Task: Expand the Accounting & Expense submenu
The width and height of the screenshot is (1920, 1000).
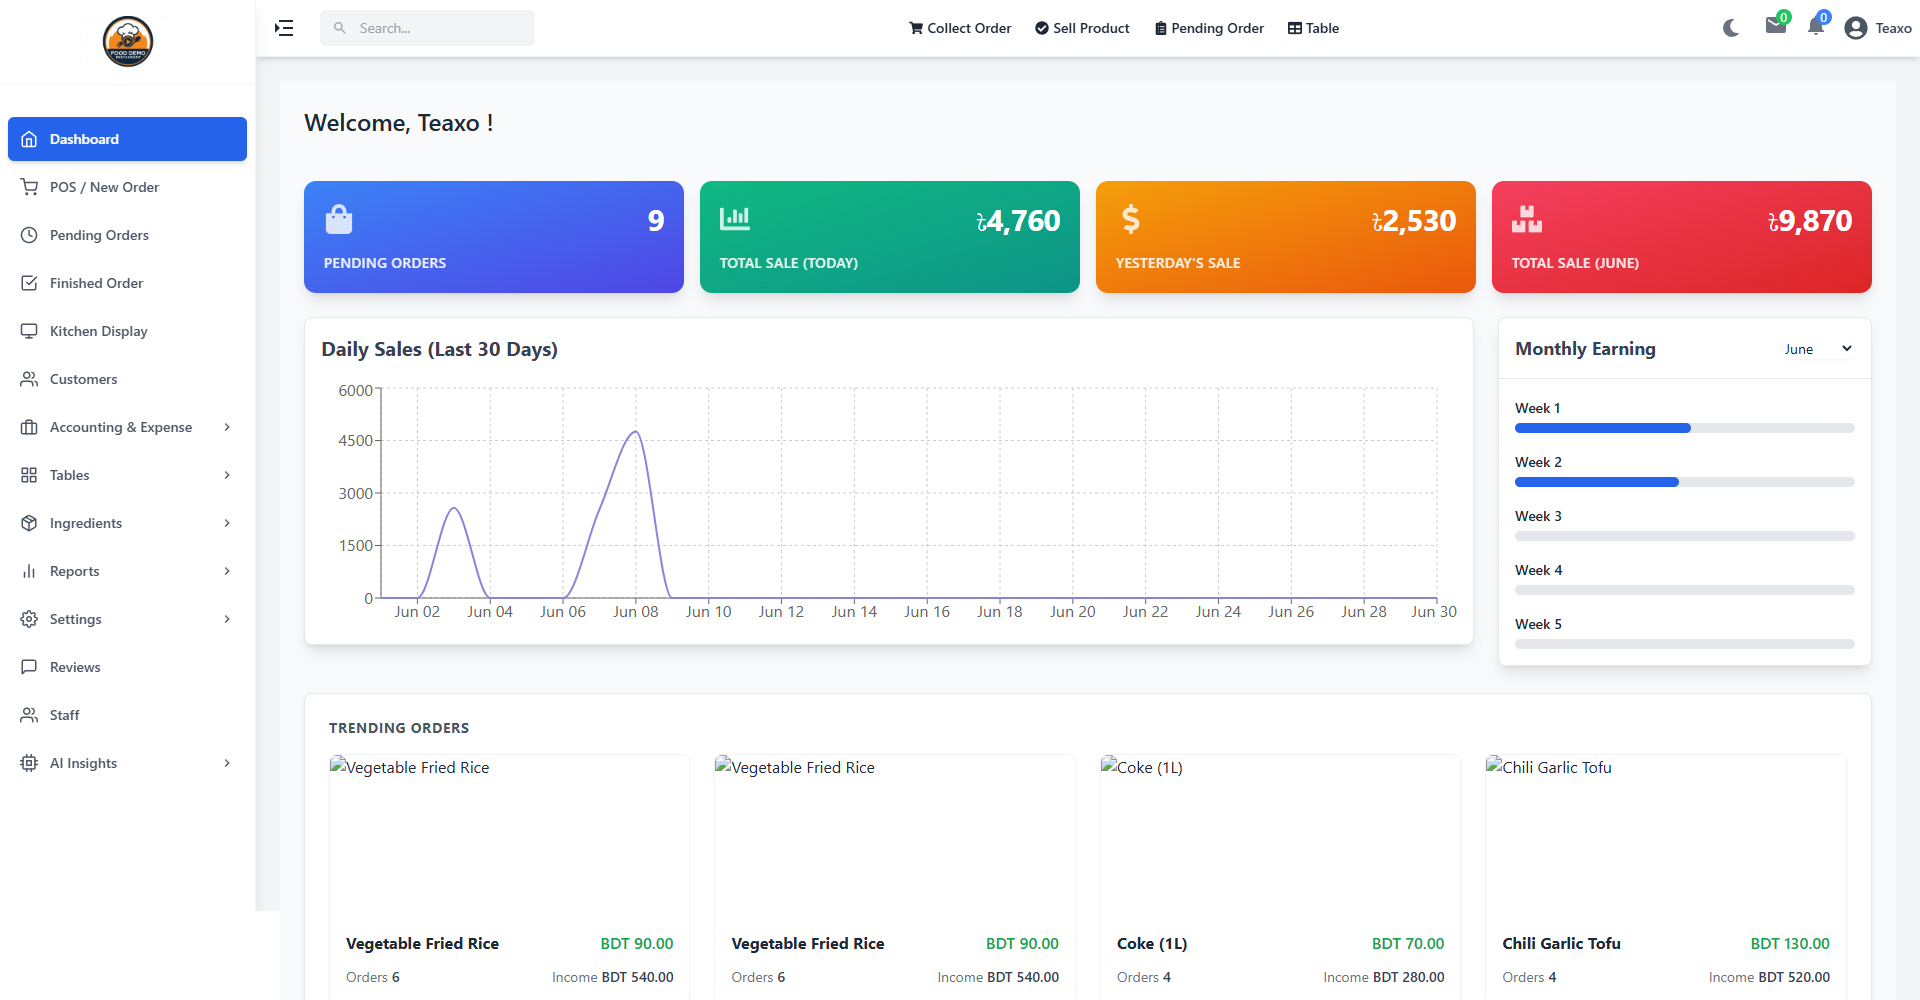Action: coord(127,427)
